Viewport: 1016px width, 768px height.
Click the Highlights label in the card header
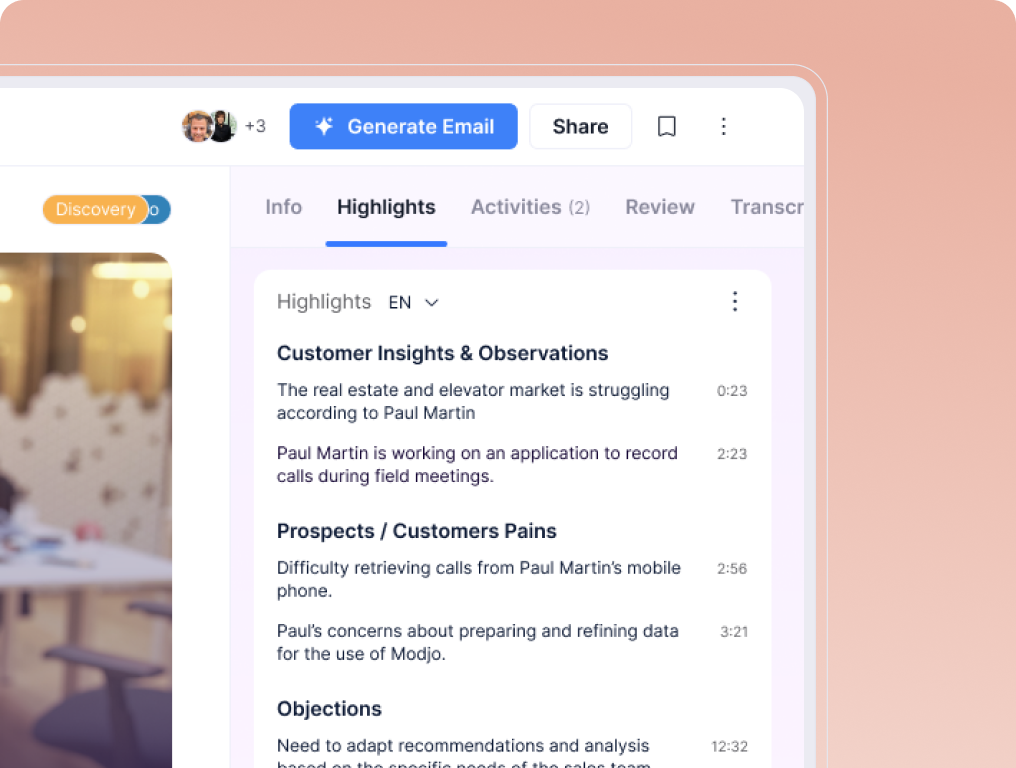324,302
